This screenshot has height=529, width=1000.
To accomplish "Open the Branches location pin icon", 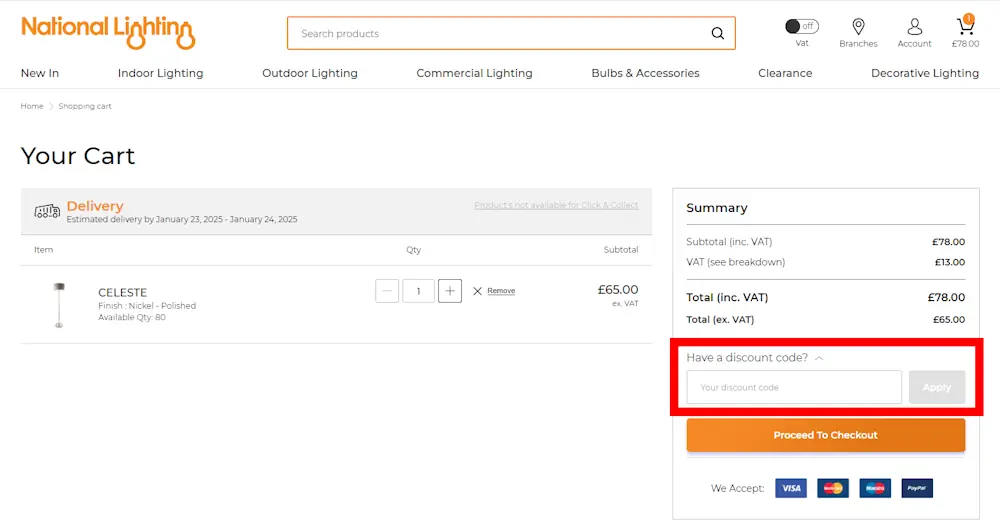I will point(858,26).
